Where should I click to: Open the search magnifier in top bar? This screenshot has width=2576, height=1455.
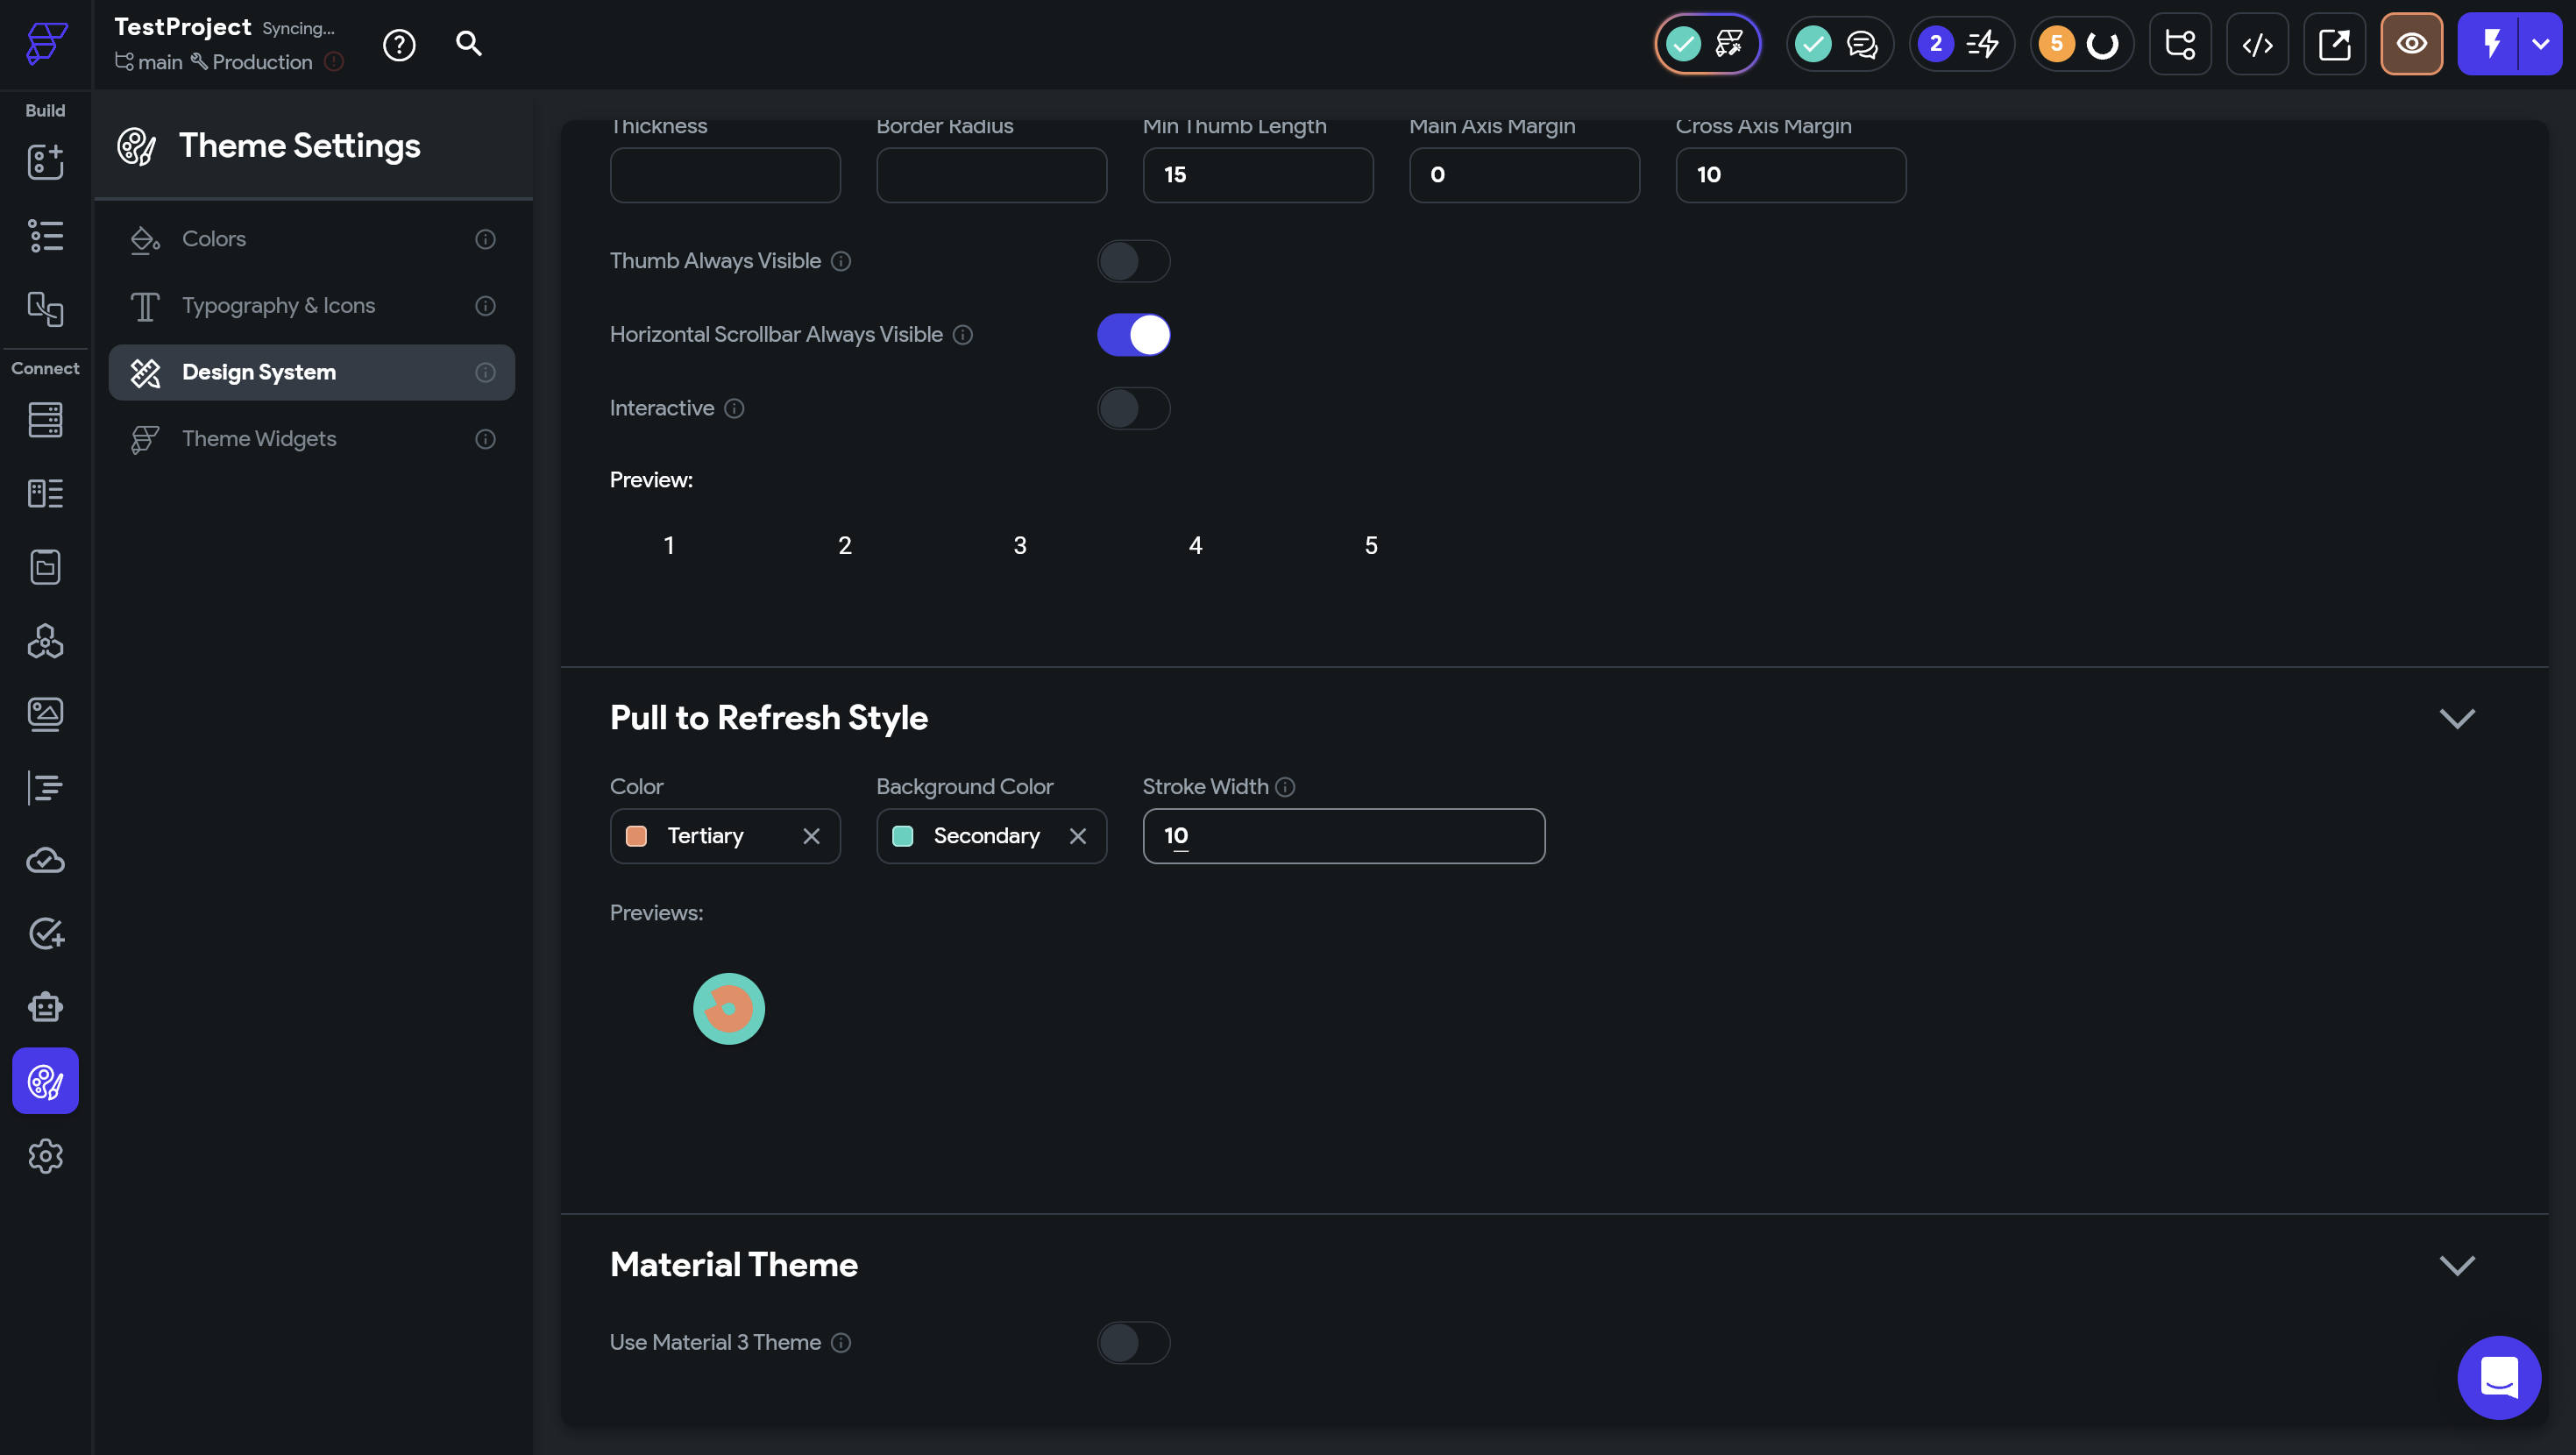pyautogui.click(x=469, y=44)
